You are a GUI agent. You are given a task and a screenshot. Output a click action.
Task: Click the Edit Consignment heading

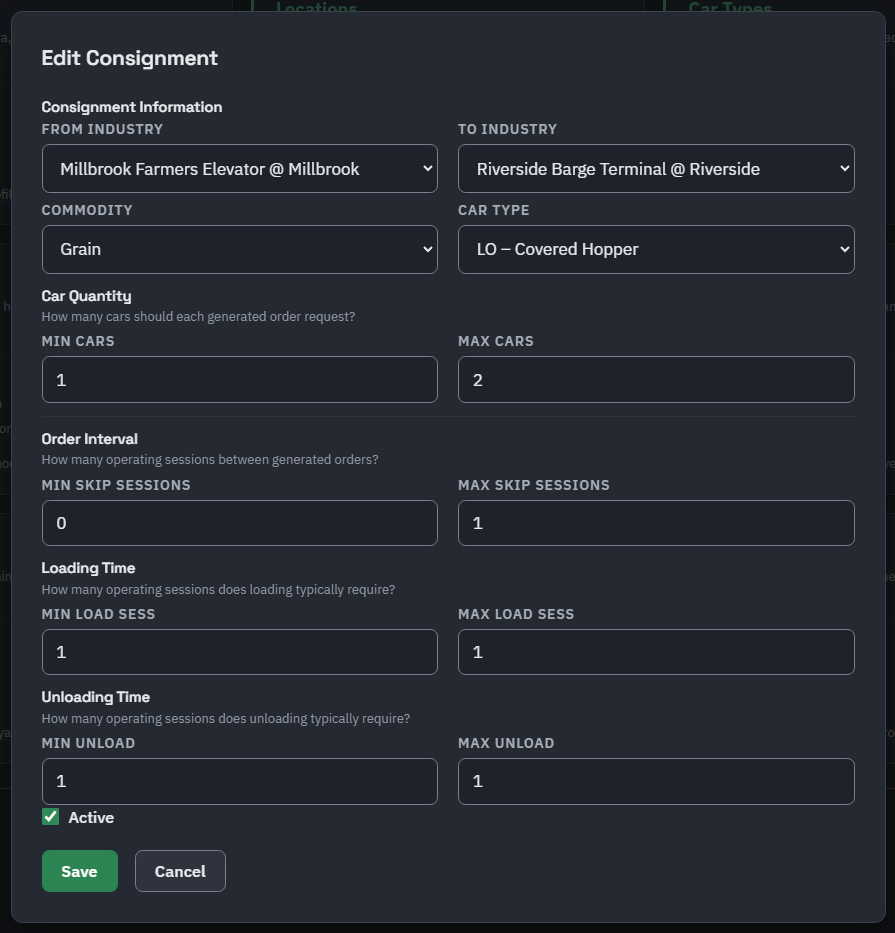[130, 58]
